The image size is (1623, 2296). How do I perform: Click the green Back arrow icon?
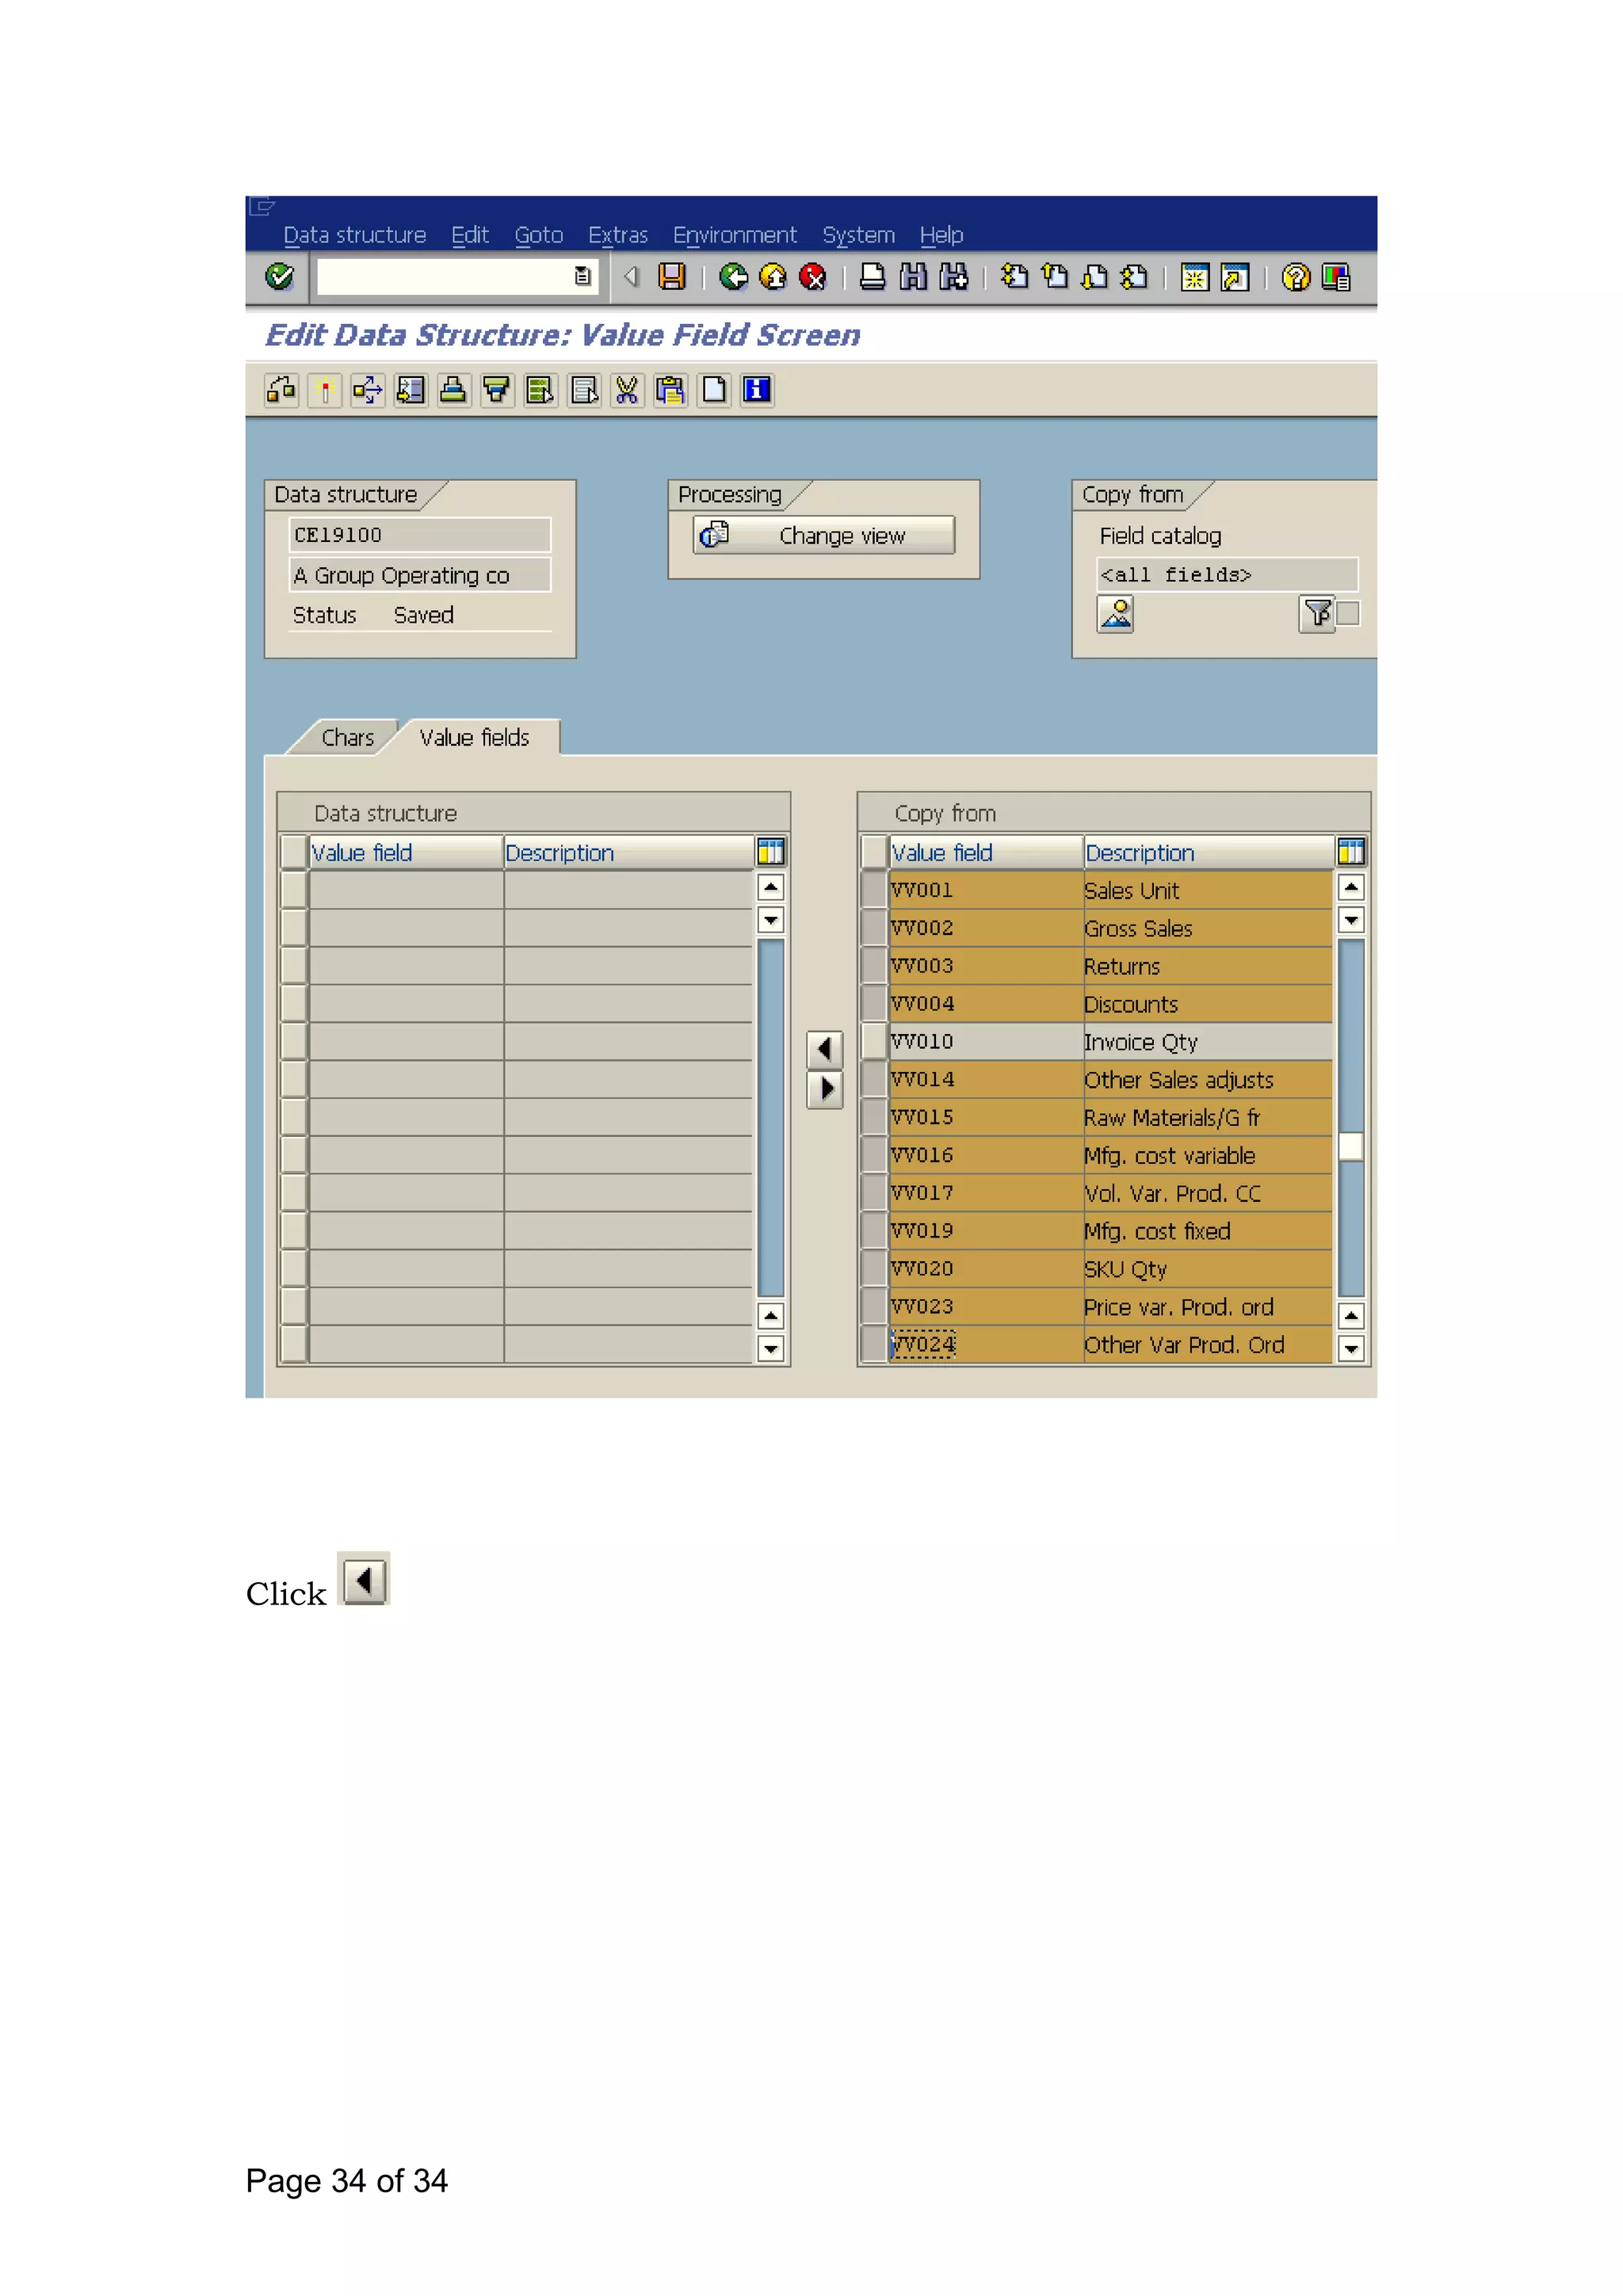(733, 277)
